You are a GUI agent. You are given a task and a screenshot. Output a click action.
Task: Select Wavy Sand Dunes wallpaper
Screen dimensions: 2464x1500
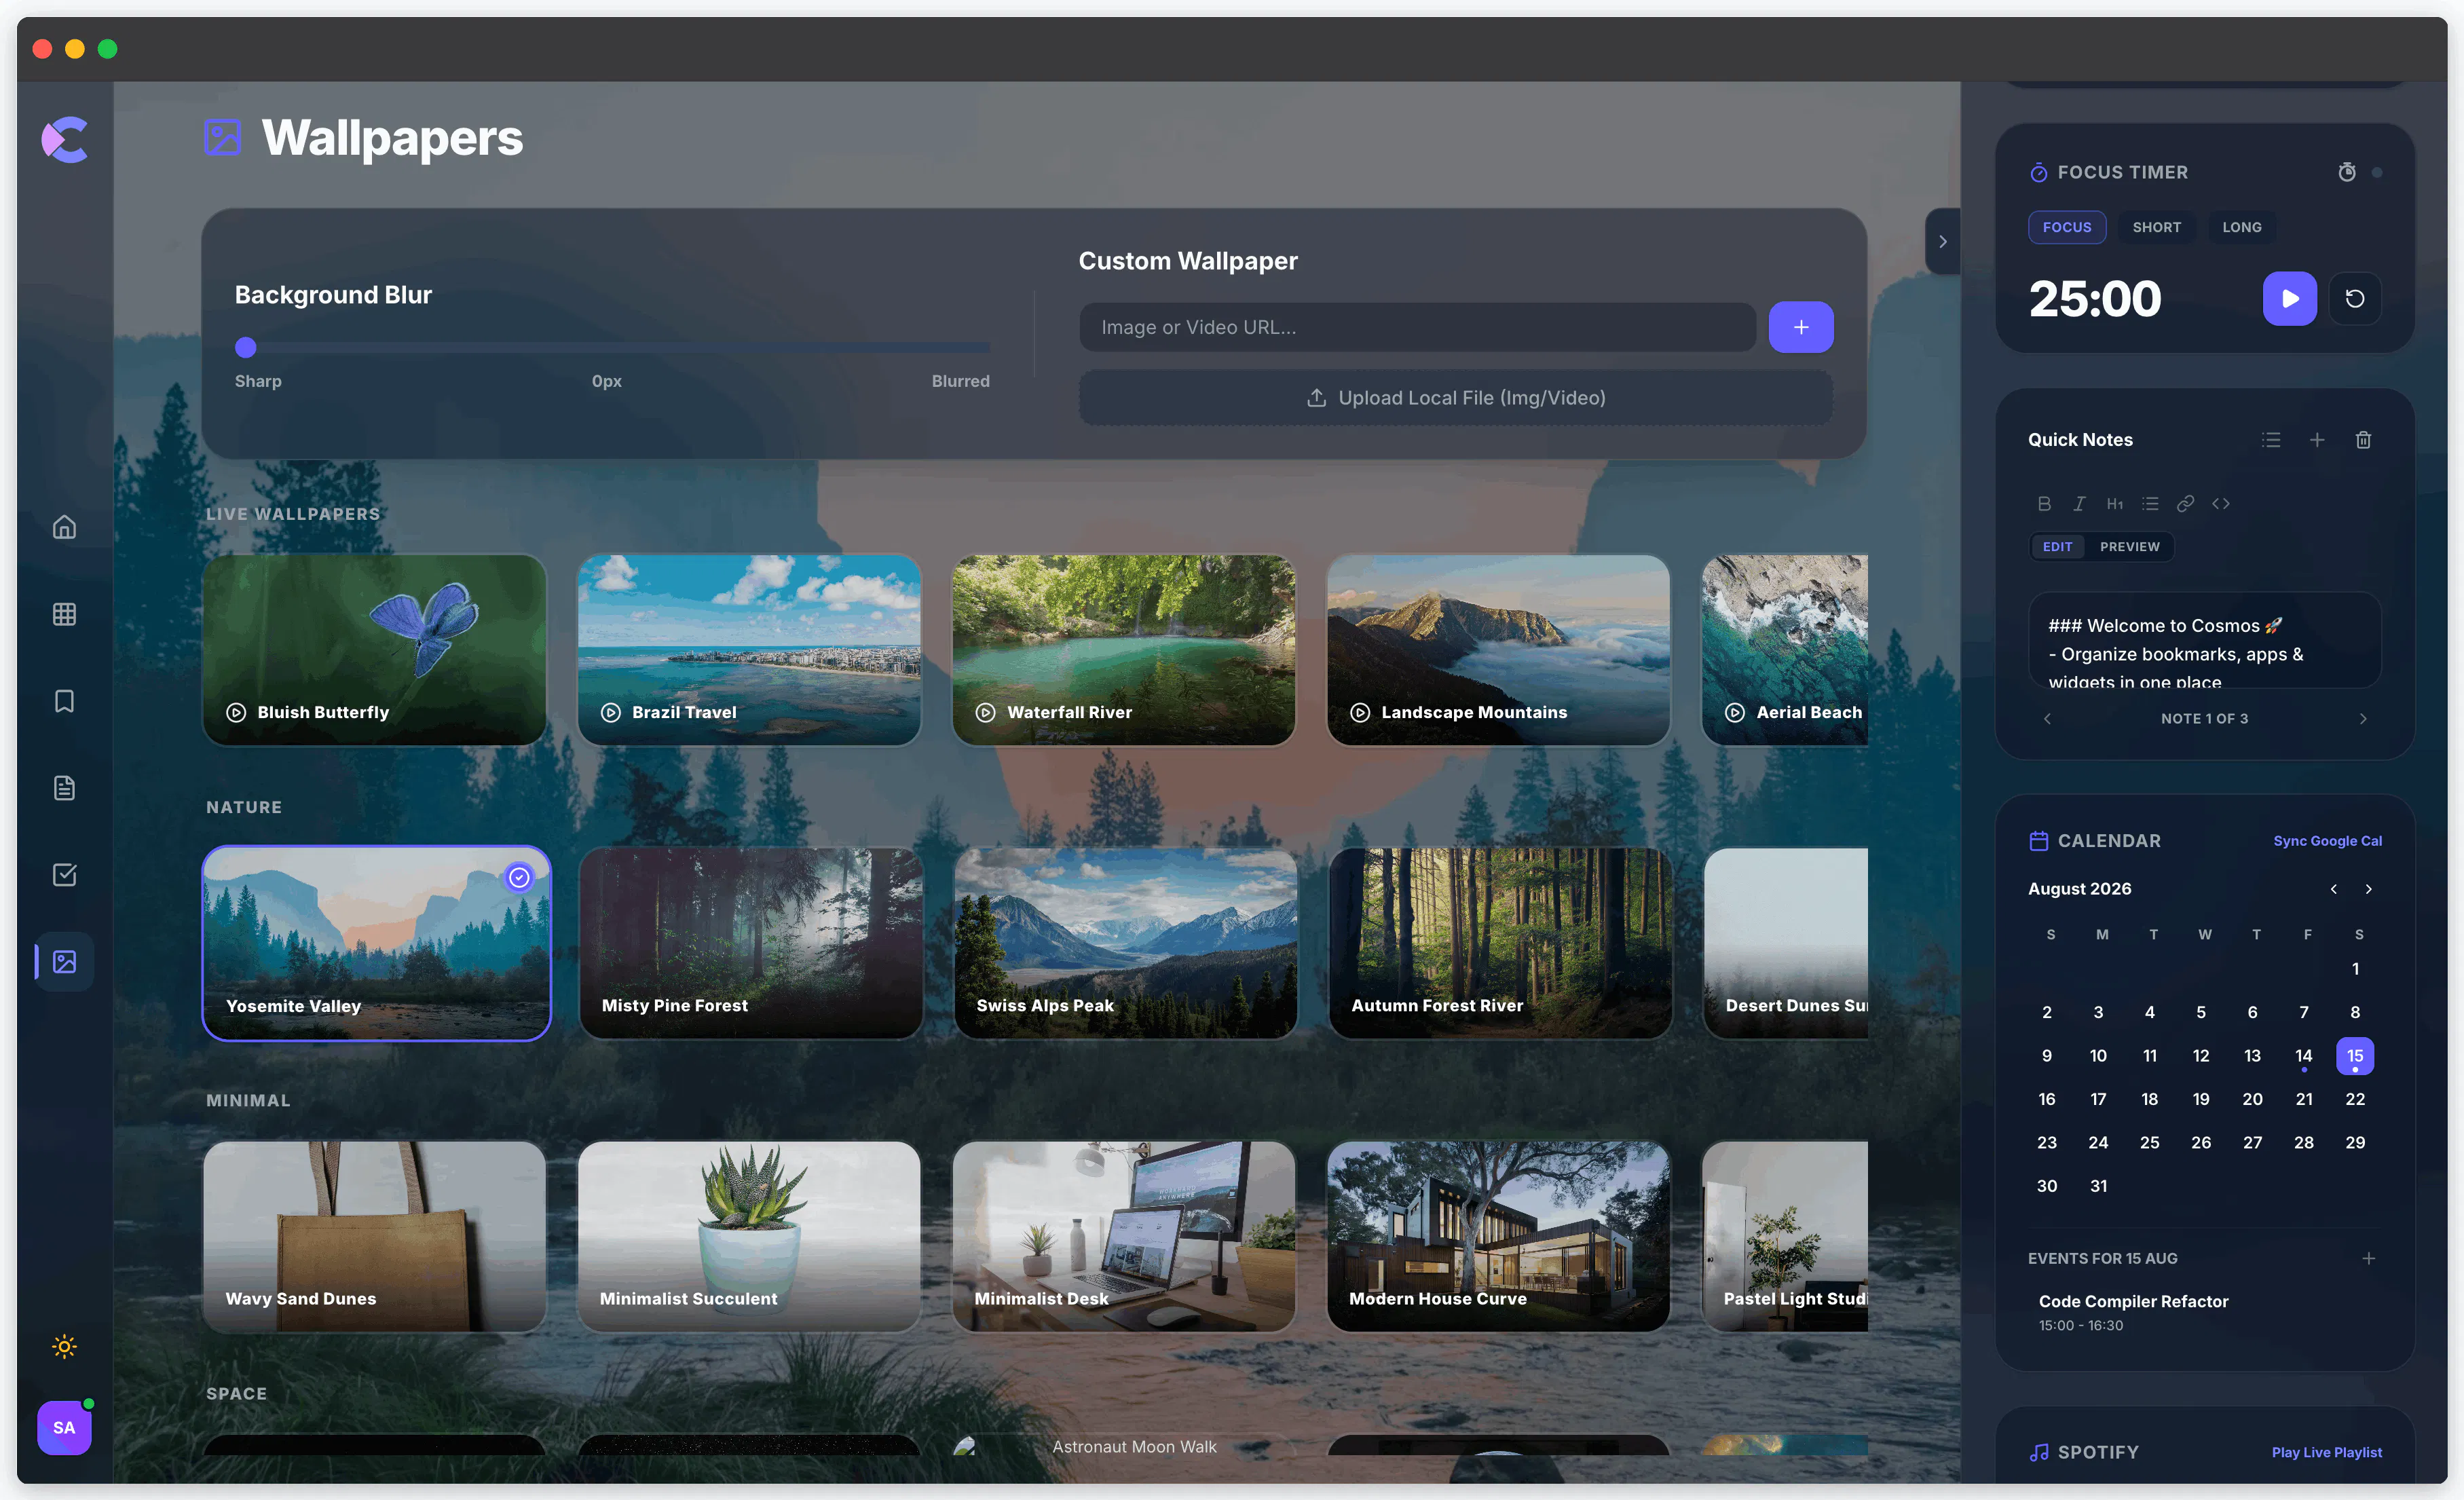click(375, 1236)
